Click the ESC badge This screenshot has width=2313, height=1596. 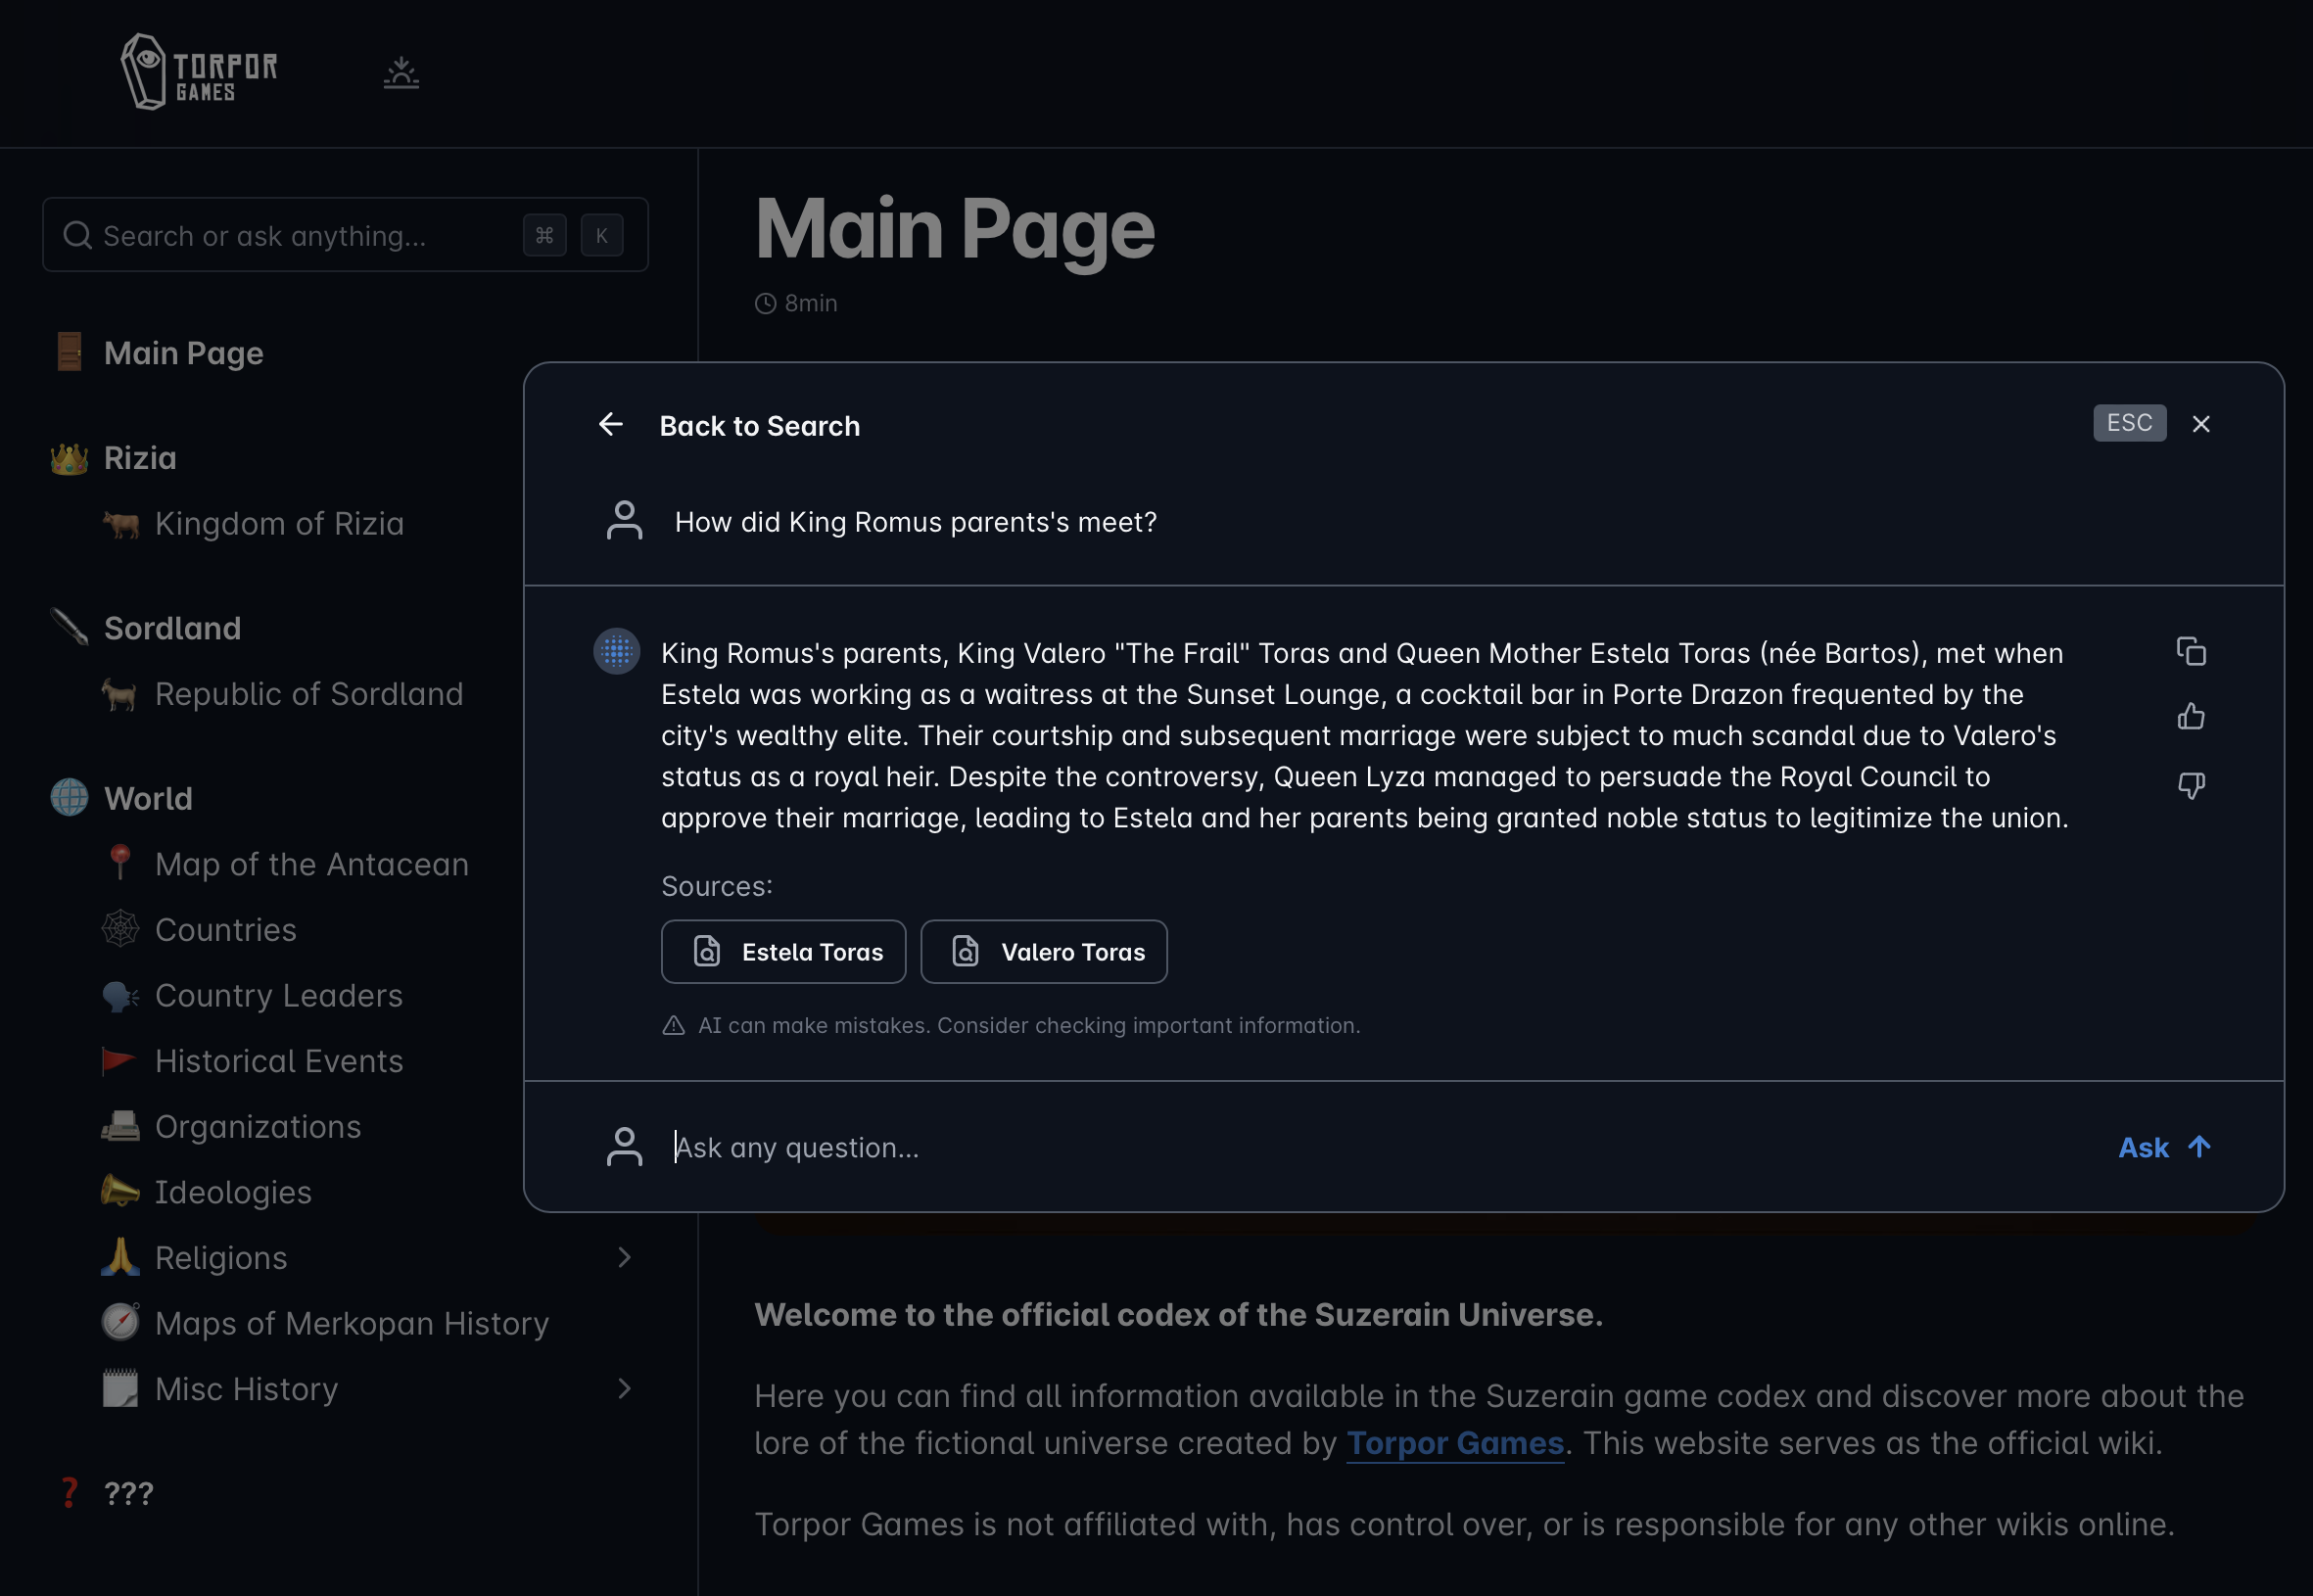[2130, 423]
